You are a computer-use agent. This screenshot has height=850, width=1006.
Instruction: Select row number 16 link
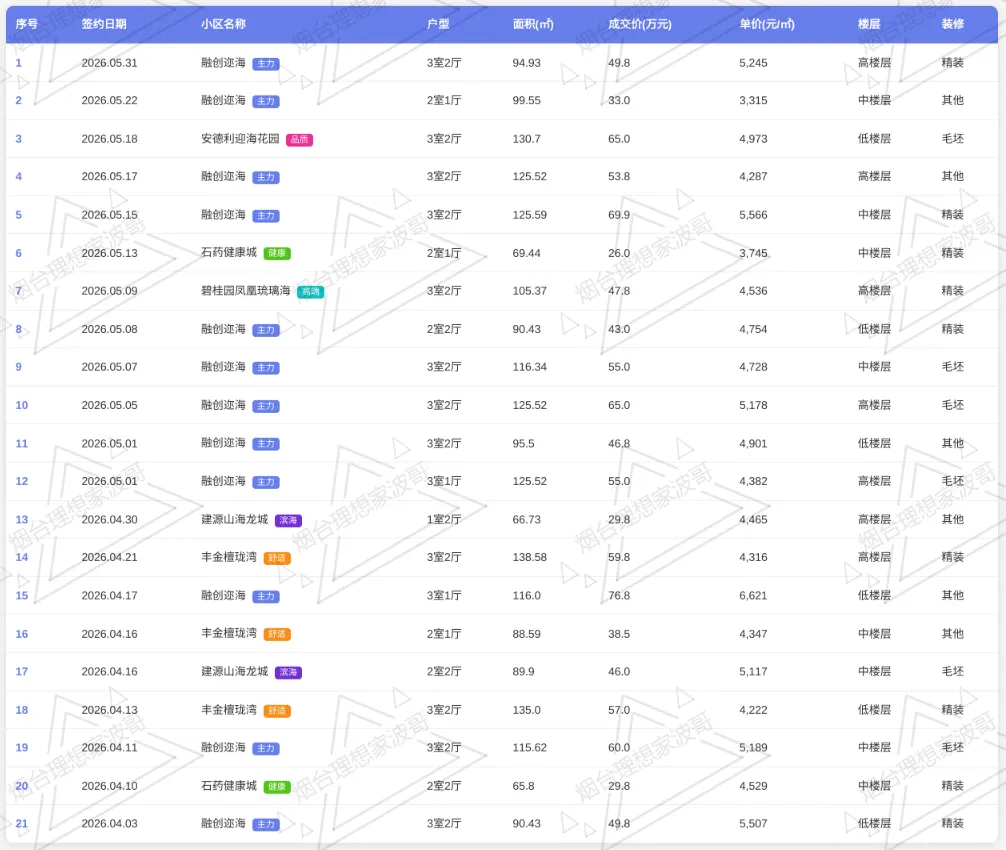click(x=22, y=634)
